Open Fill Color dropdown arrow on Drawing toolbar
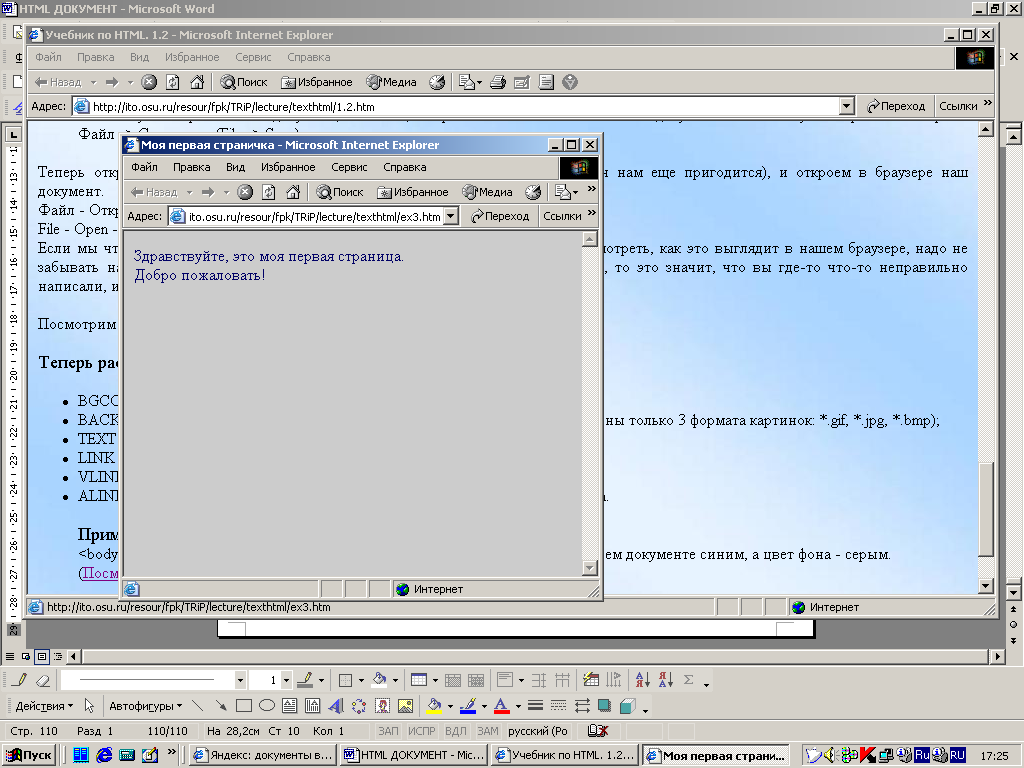The height and width of the screenshot is (768, 1024). pyautogui.click(x=450, y=706)
